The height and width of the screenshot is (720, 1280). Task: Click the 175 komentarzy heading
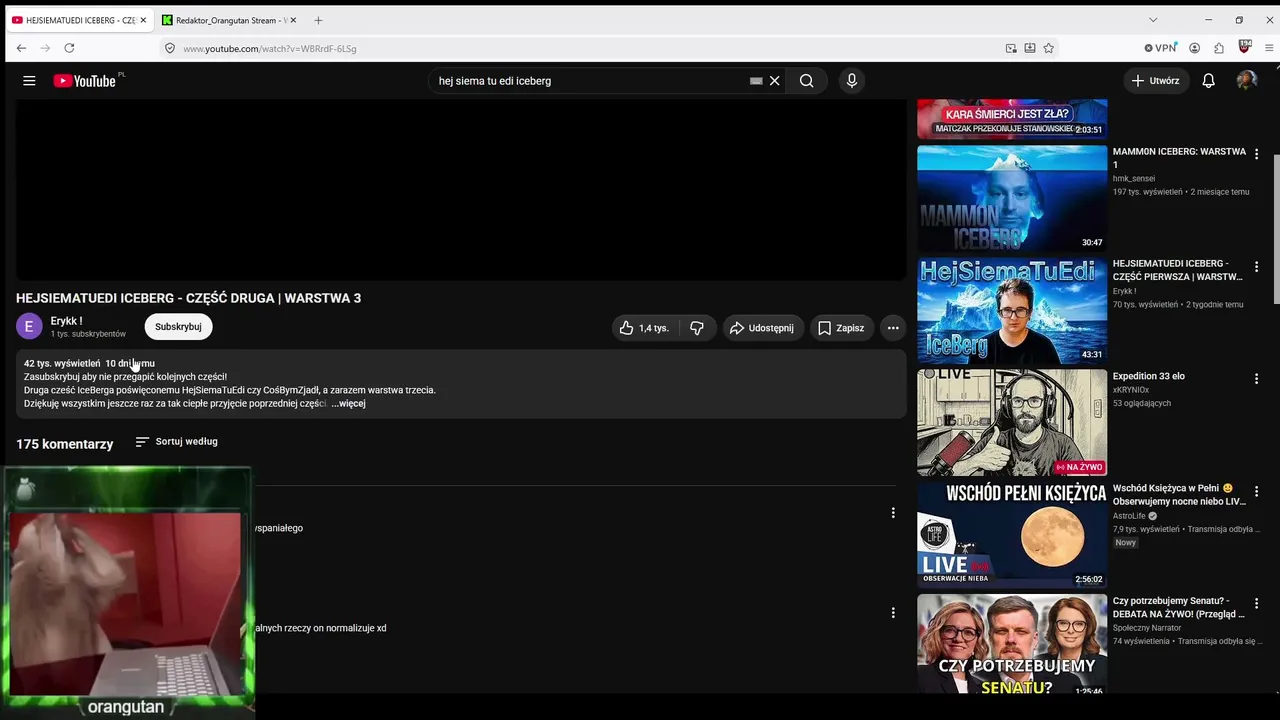pyautogui.click(x=65, y=444)
